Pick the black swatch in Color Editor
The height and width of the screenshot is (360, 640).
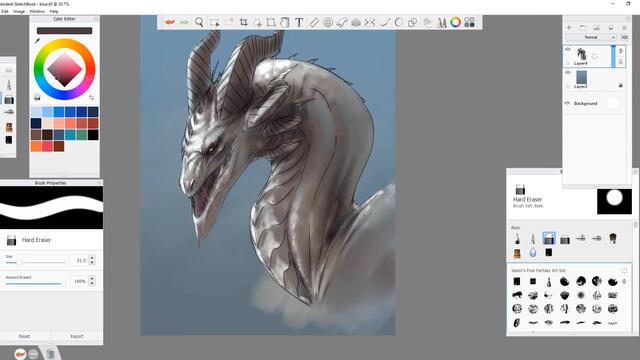(93, 135)
